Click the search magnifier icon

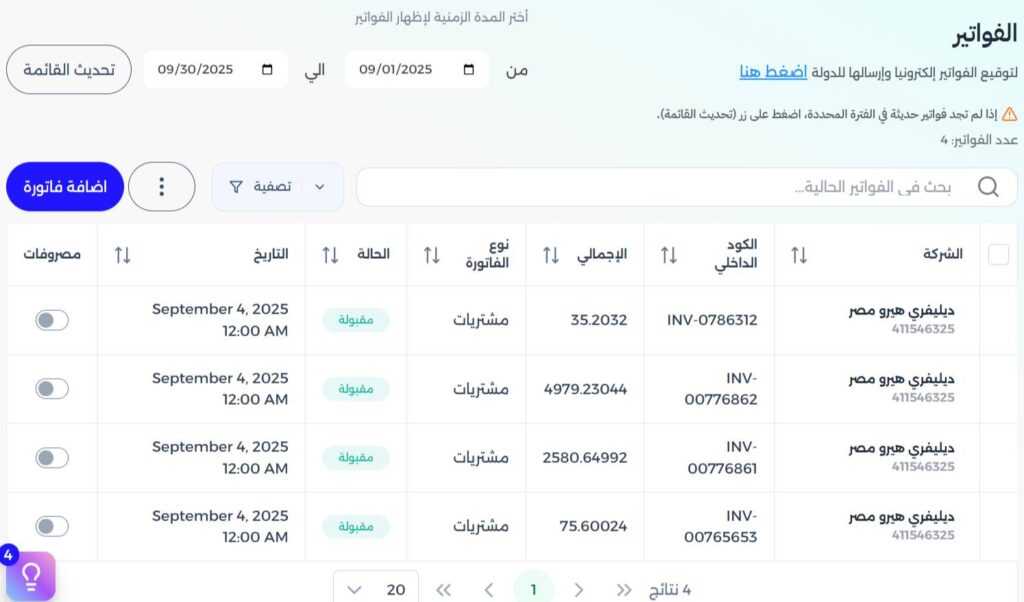tap(988, 187)
